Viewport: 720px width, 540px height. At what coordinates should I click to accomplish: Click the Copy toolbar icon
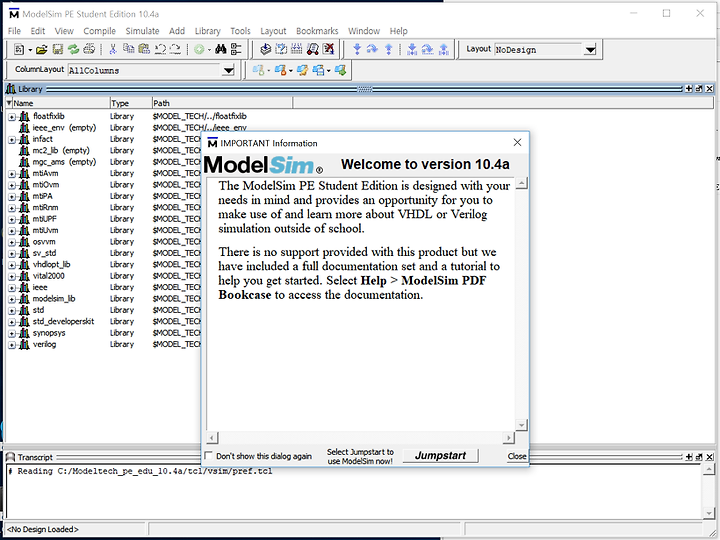point(129,49)
